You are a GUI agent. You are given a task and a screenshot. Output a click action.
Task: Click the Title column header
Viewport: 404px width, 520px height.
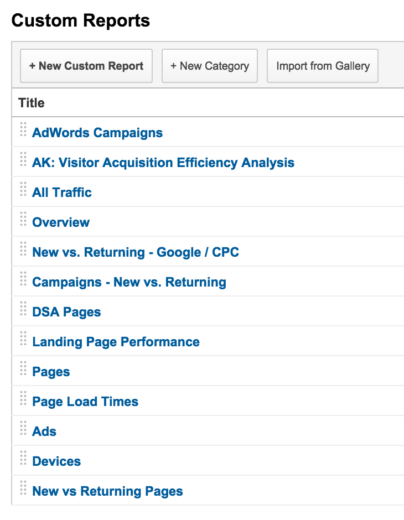(x=31, y=103)
